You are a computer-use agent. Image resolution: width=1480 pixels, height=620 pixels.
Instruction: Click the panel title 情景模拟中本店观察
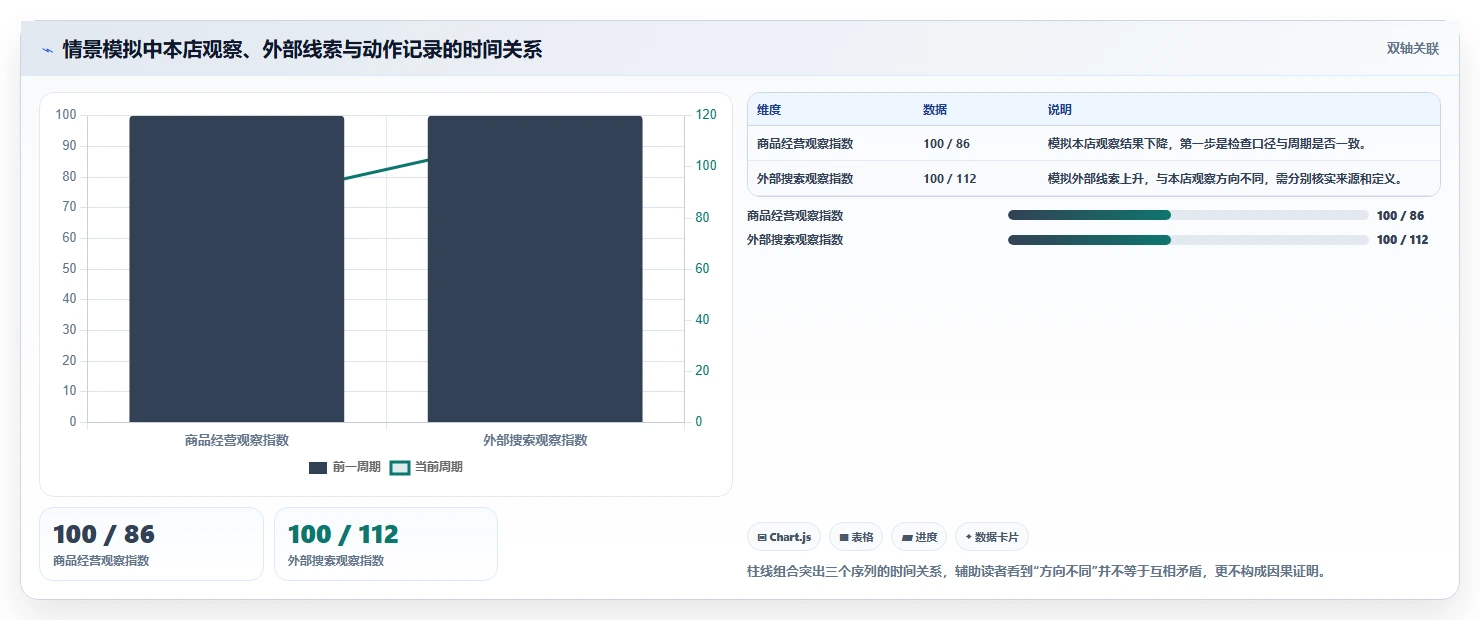(x=302, y=49)
